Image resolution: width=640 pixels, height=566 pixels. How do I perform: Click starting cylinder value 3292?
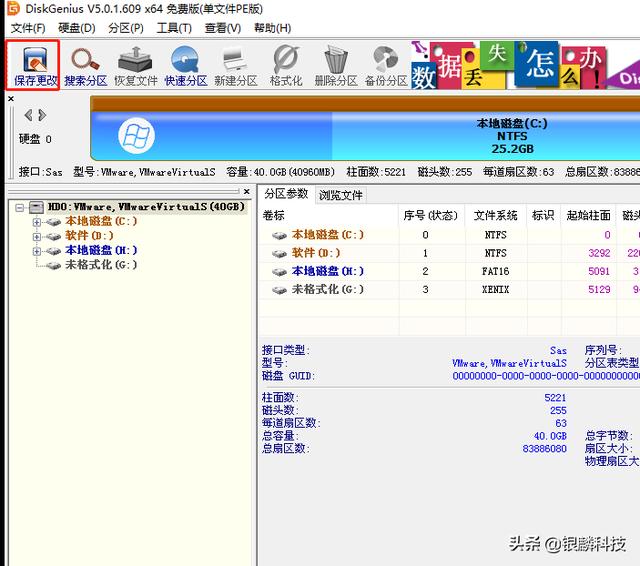[x=599, y=253]
